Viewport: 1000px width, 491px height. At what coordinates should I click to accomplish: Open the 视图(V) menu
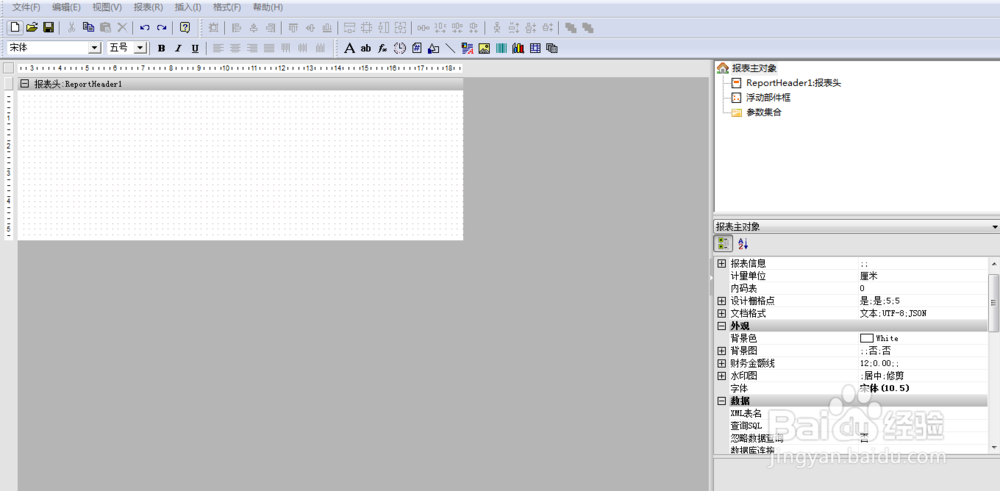tap(107, 8)
